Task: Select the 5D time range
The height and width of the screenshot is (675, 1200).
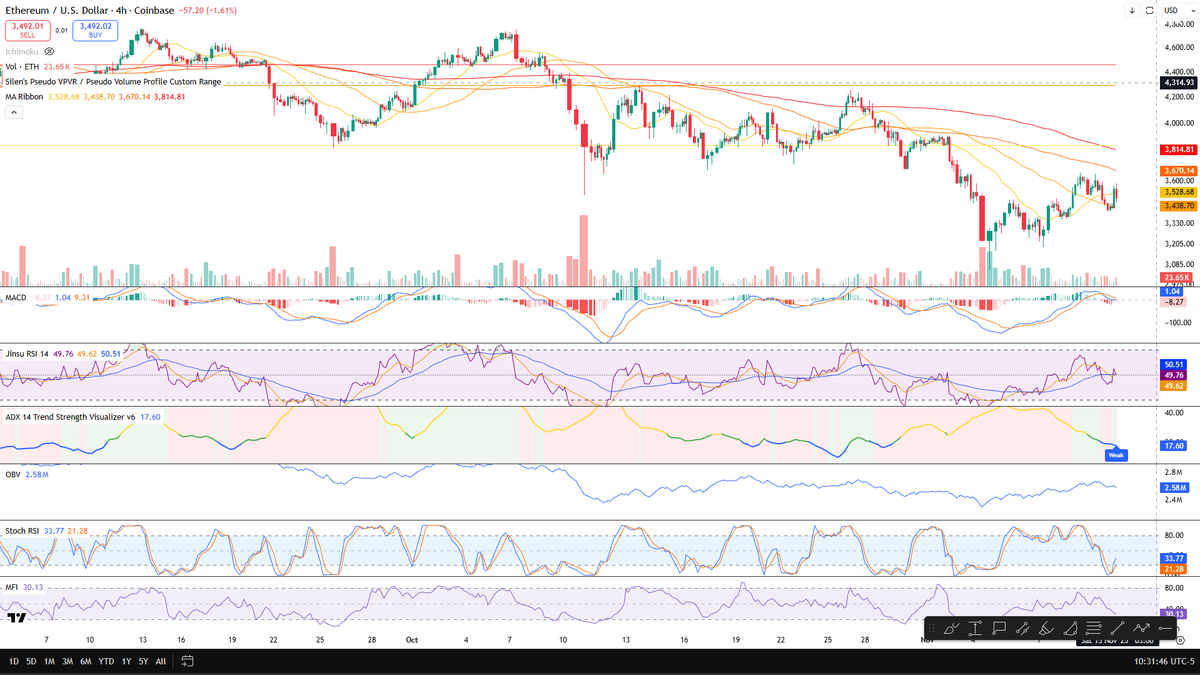Action: click(x=32, y=661)
